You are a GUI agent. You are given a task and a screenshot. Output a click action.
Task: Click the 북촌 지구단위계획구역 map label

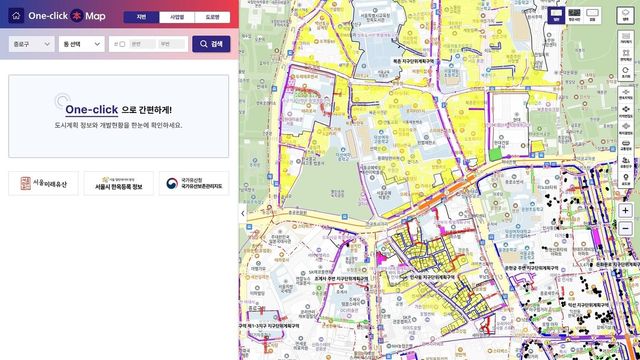point(413,61)
